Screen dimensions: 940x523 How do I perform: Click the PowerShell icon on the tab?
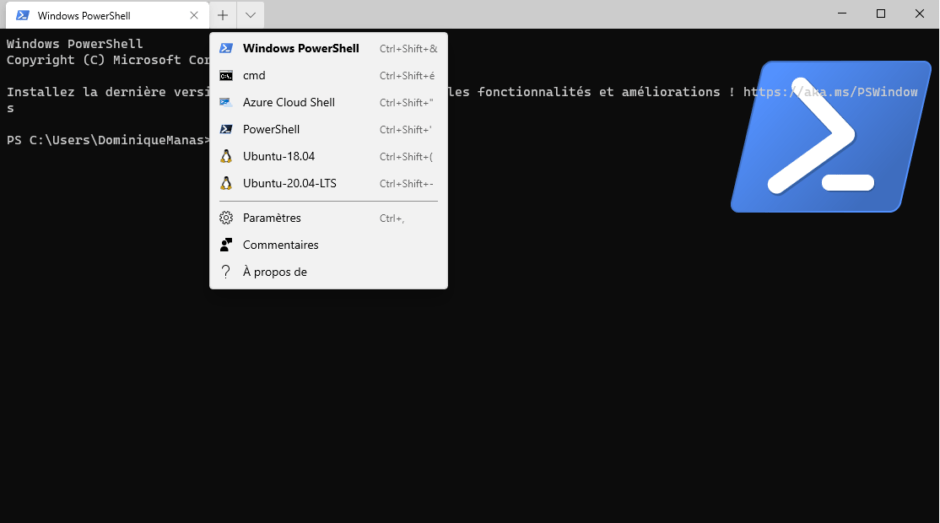[22, 15]
